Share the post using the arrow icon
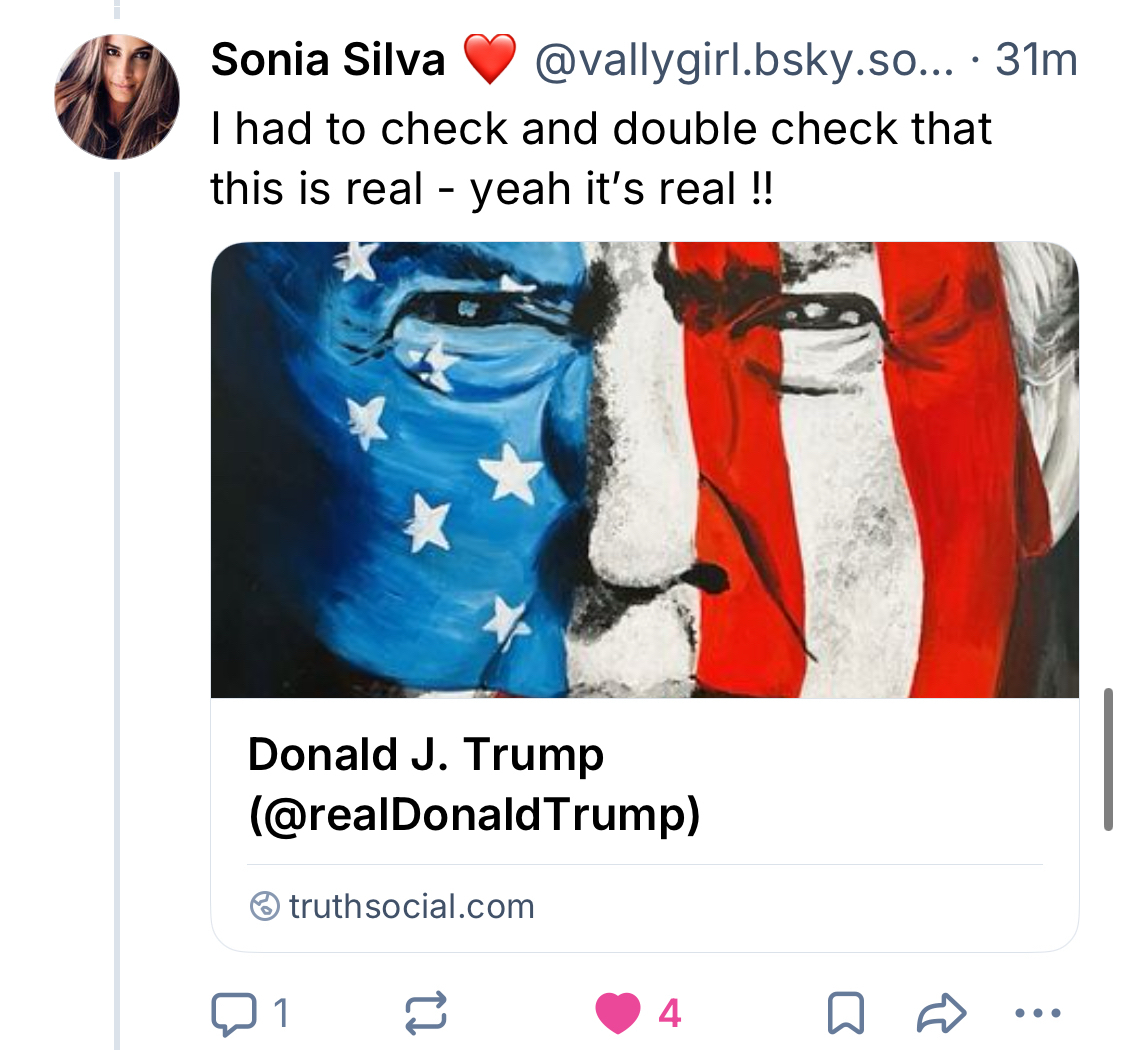 pyautogui.click(x=941, y=1014)
